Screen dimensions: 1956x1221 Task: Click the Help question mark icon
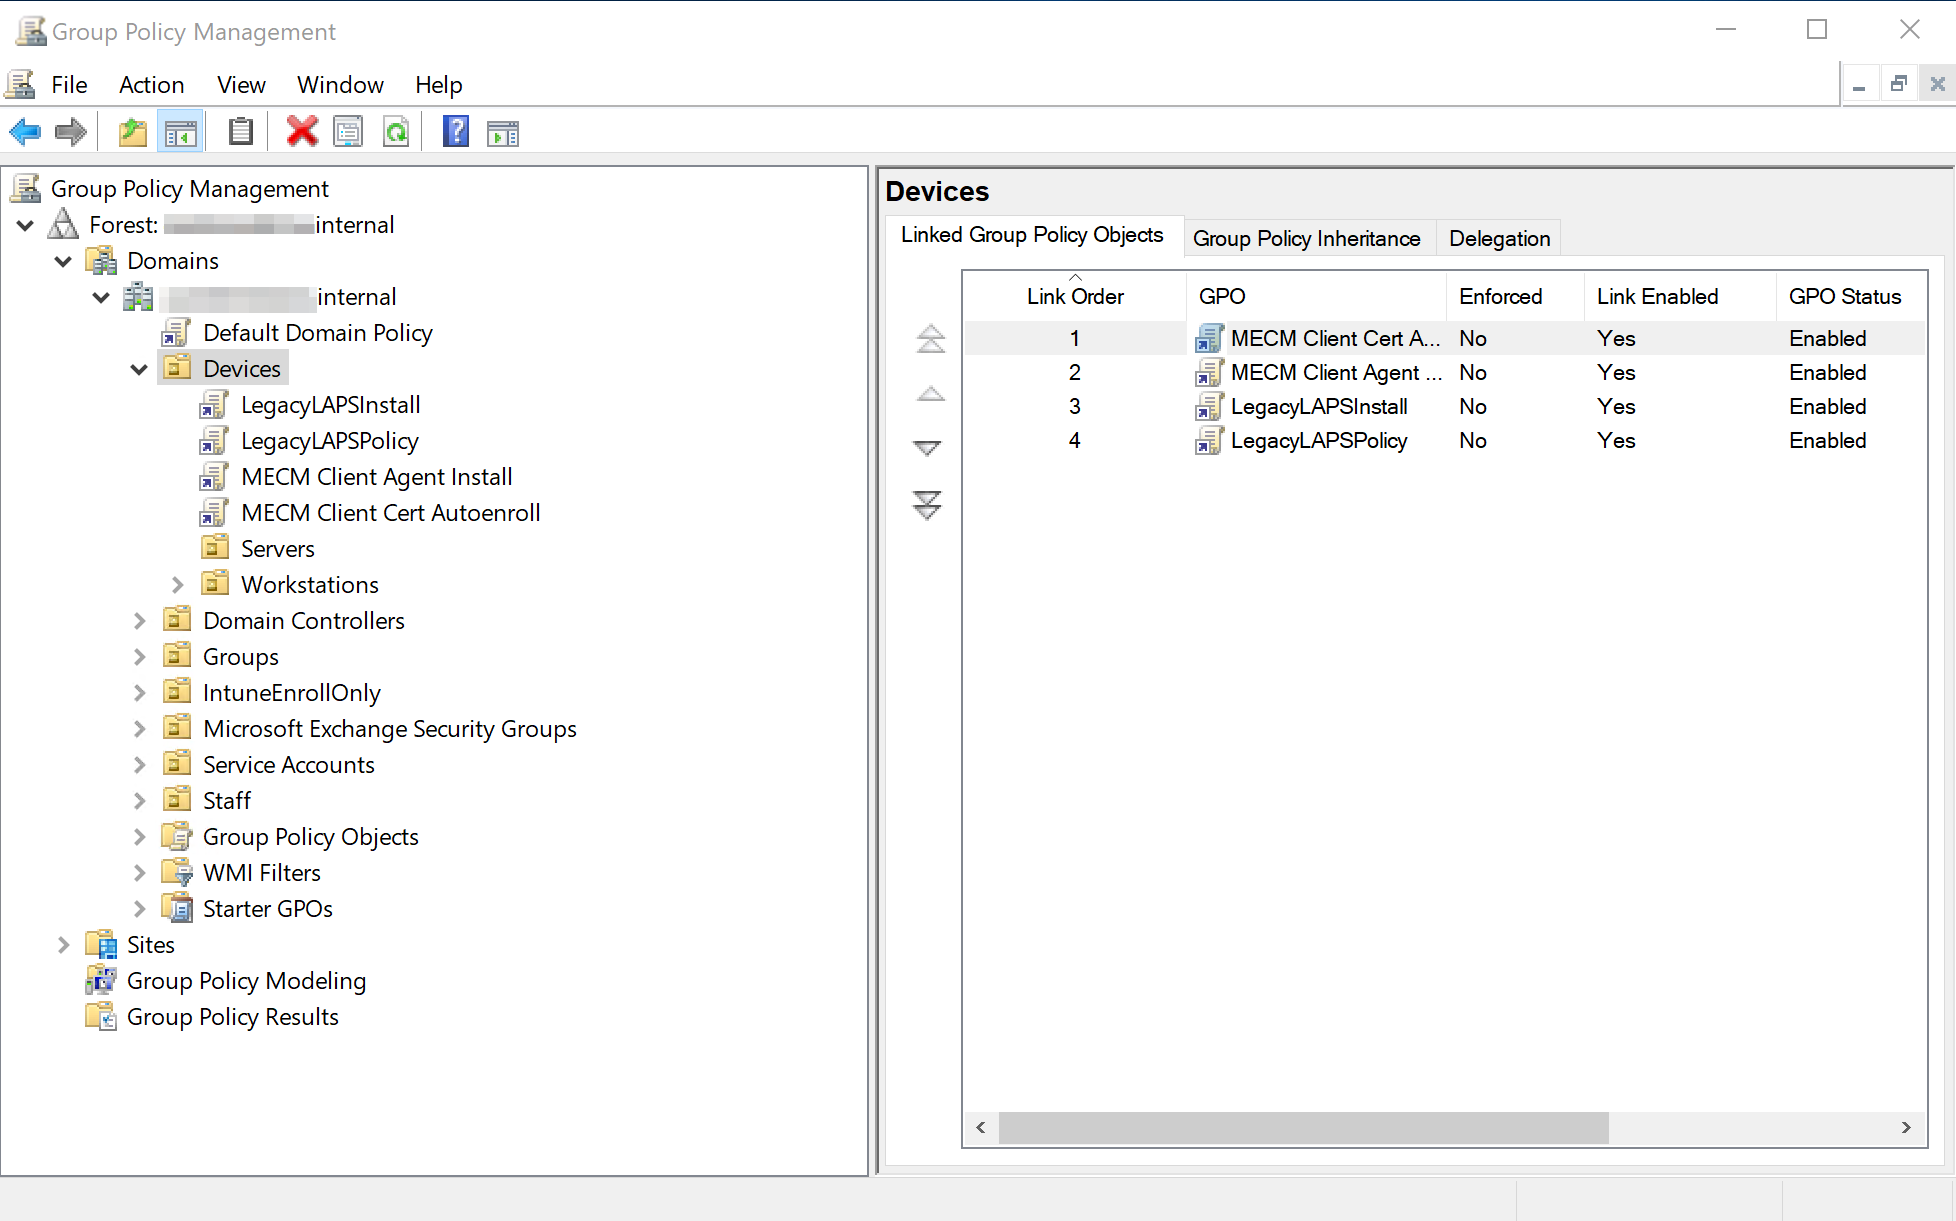tap(455, 131)
